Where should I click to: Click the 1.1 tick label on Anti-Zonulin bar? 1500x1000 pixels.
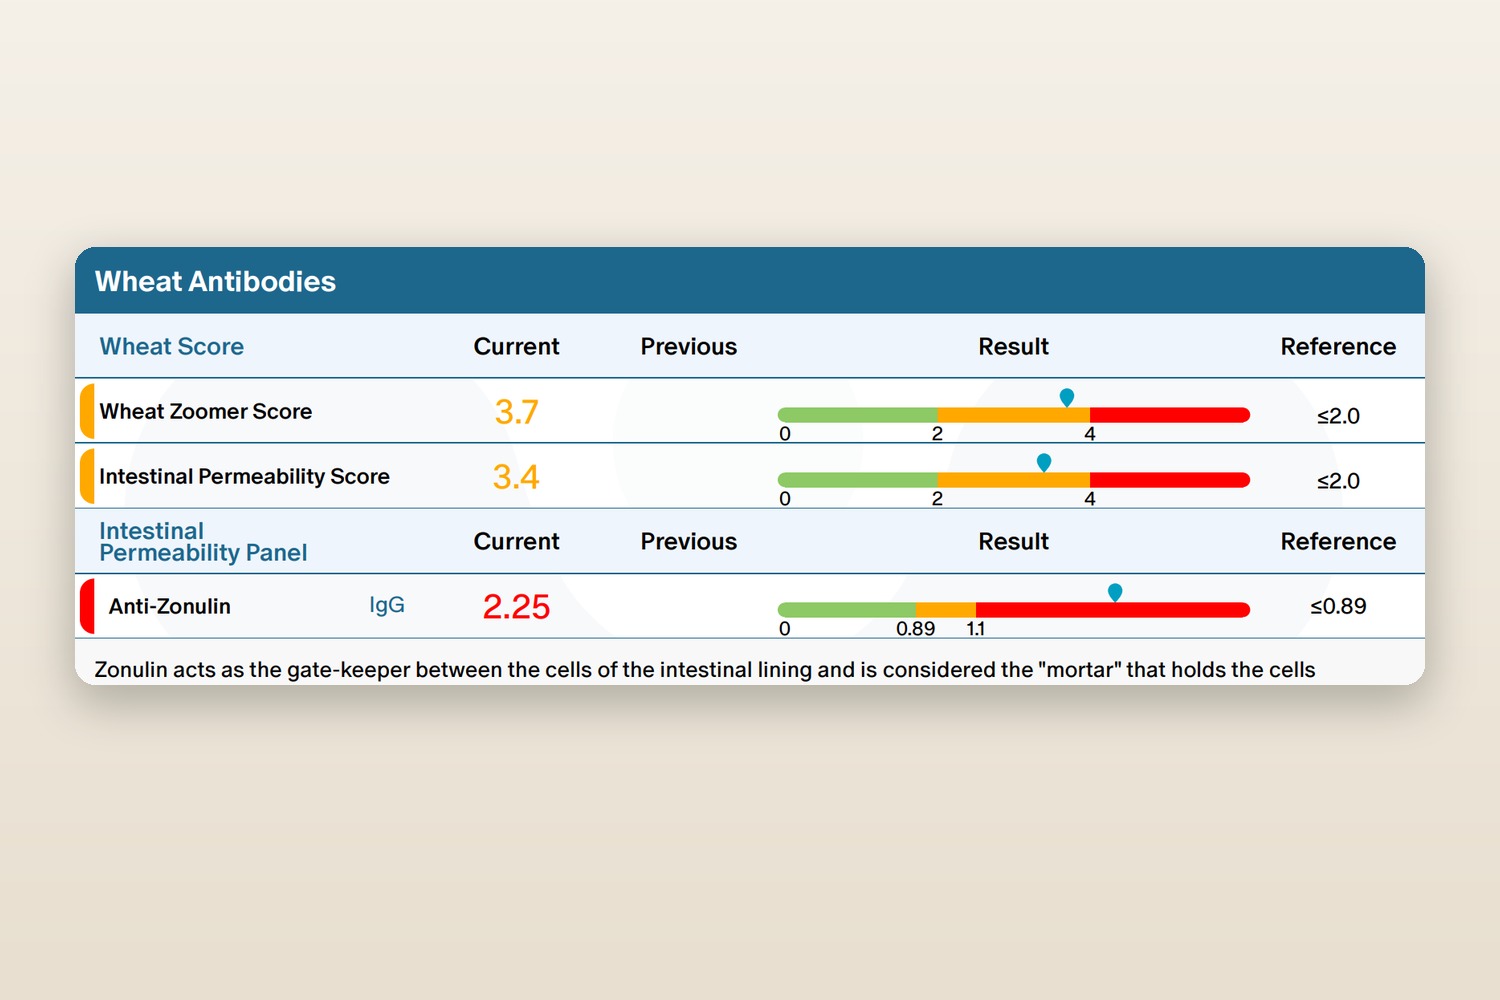point(976,629)
